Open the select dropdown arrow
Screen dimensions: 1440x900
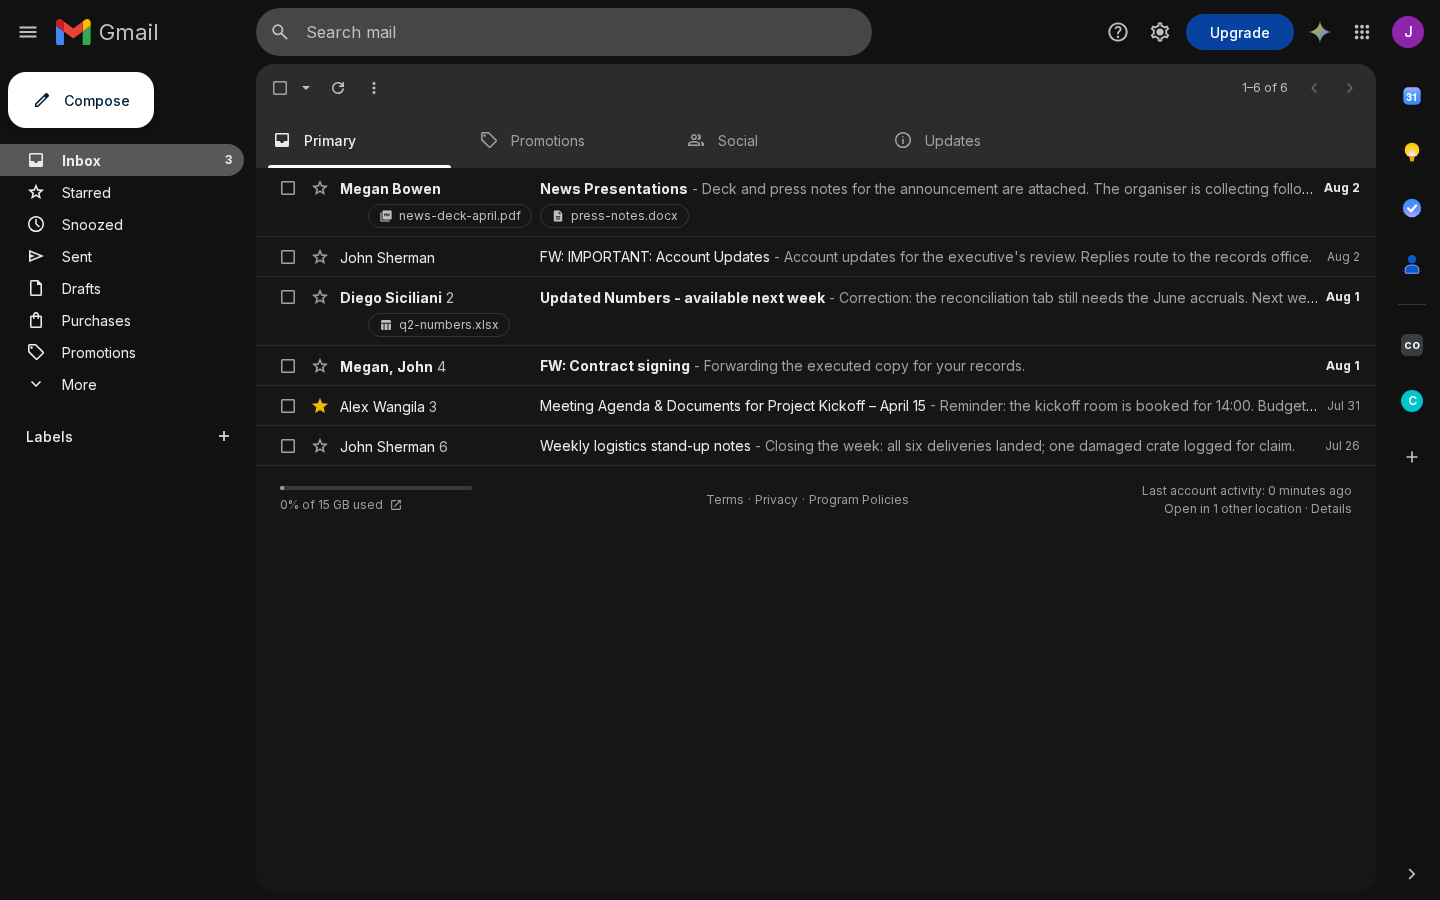(x=306, y=88)
